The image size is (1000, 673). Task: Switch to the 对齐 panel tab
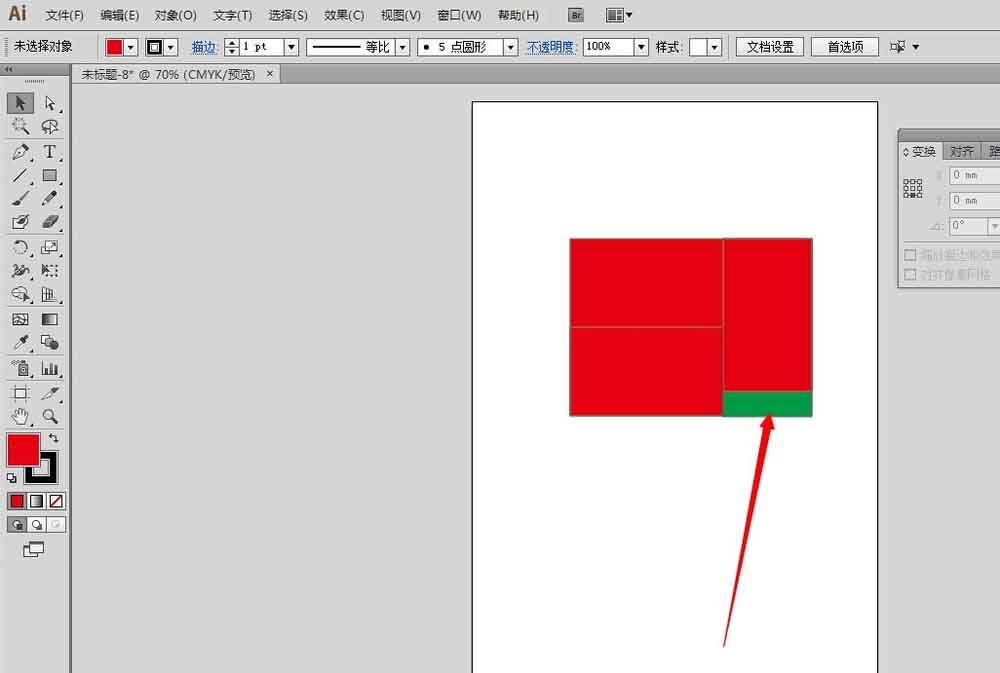(961, 151)
